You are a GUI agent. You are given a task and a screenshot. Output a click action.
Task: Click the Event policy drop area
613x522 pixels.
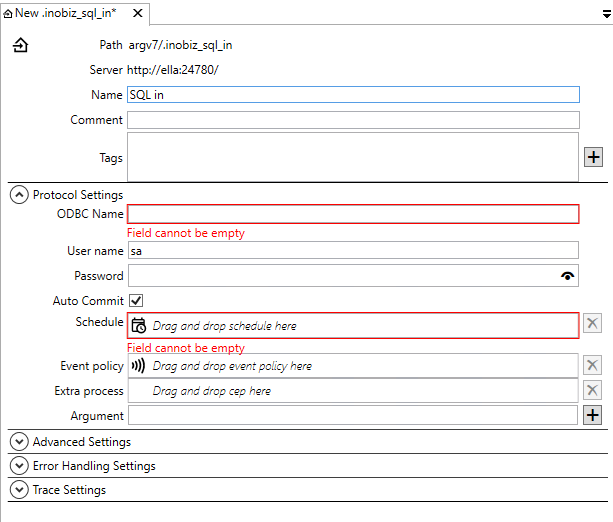(353, 366)
